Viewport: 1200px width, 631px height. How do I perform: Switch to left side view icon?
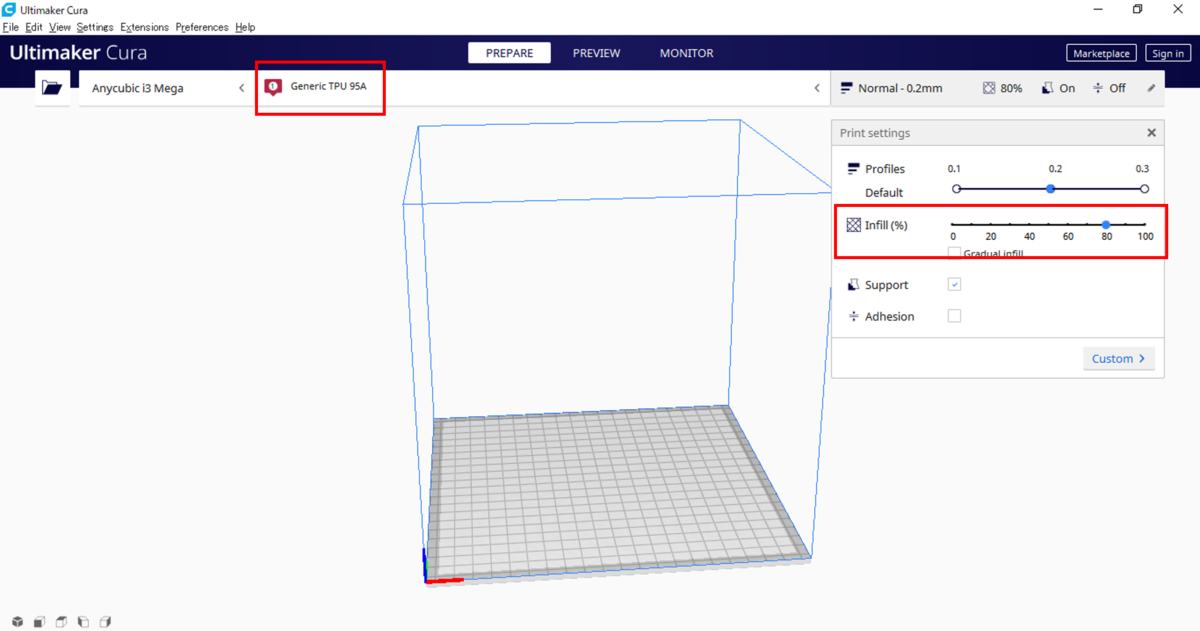(x=83, y=622)
